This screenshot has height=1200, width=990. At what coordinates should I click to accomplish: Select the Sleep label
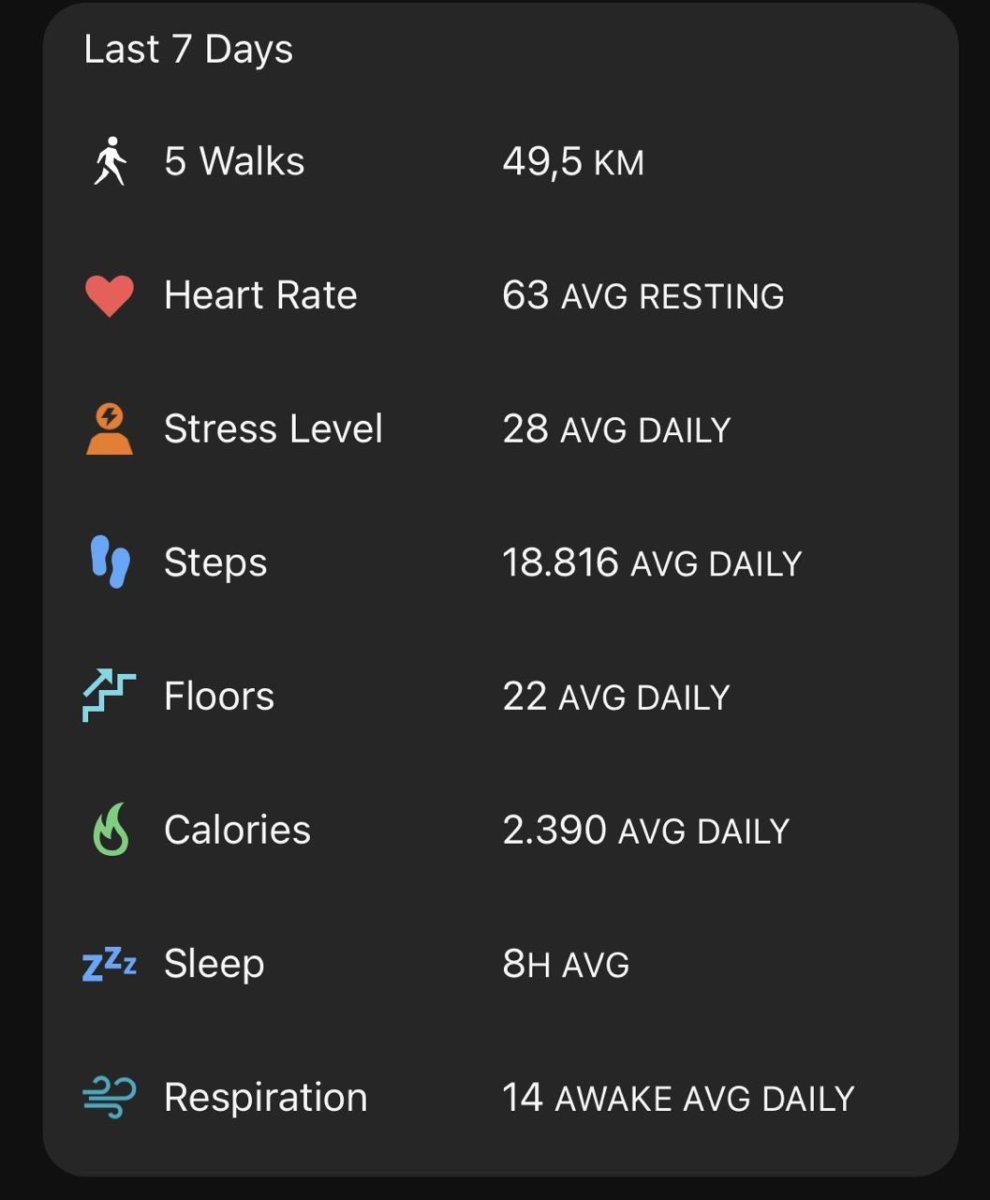(214, 964)
